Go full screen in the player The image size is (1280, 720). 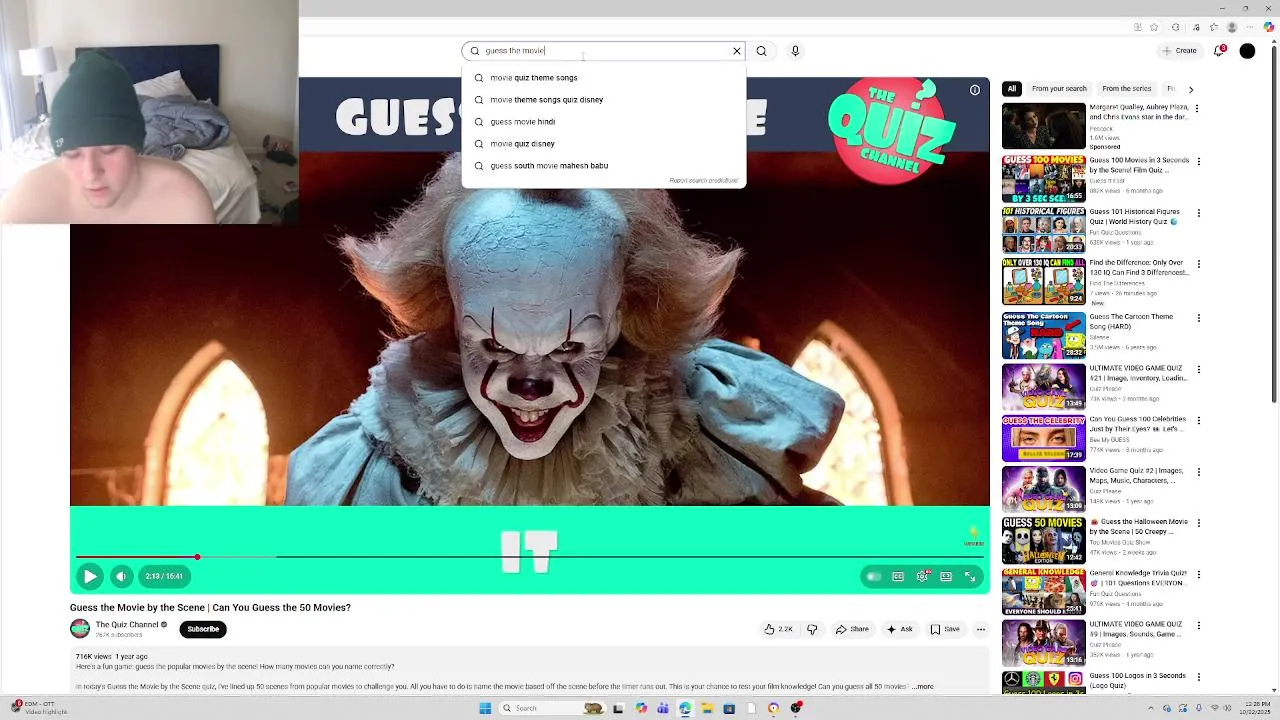[x=970, y=577]
